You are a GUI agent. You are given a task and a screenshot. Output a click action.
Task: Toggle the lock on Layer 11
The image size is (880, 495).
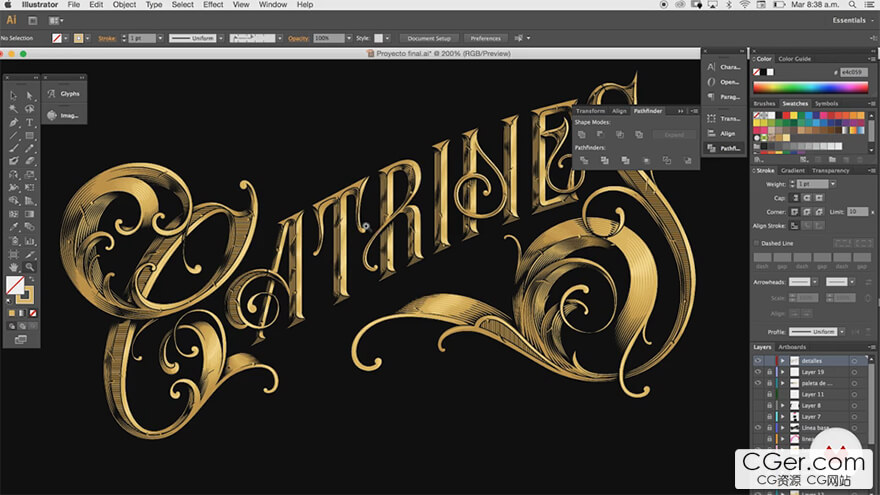(x=769, y=395)
